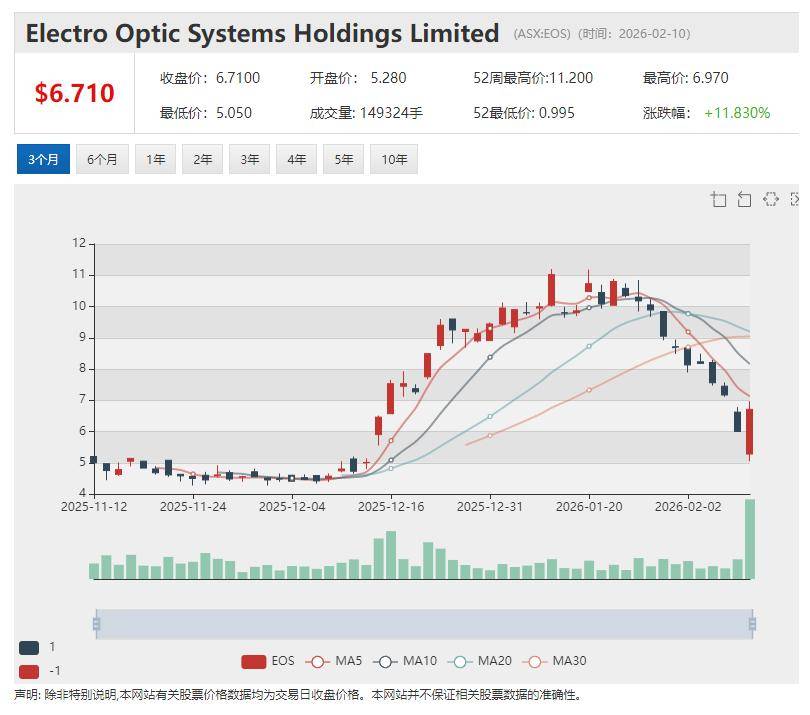The height and width of the screenshot is (715, 810).
Task: Click the zoom reset icon
Action: click(x=744, y=199)
